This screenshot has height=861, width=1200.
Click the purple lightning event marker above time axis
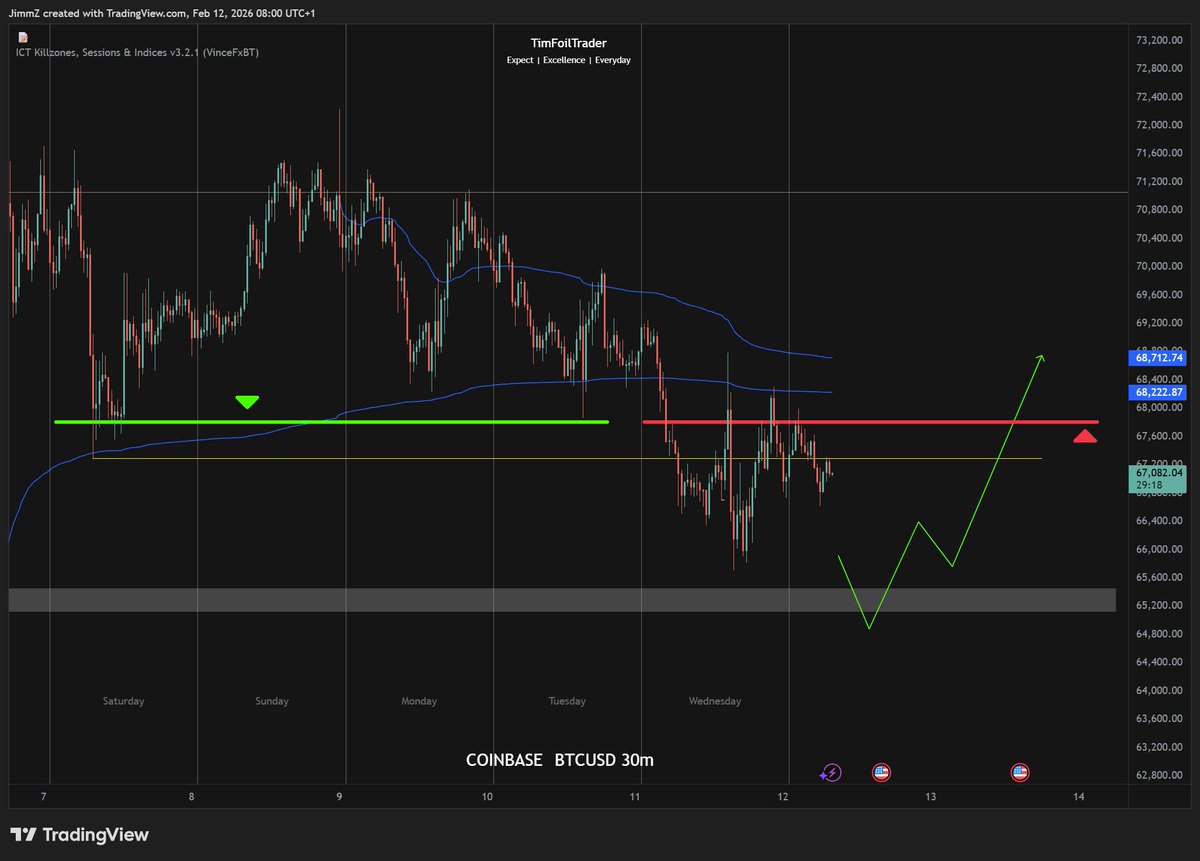coord(831,772)
